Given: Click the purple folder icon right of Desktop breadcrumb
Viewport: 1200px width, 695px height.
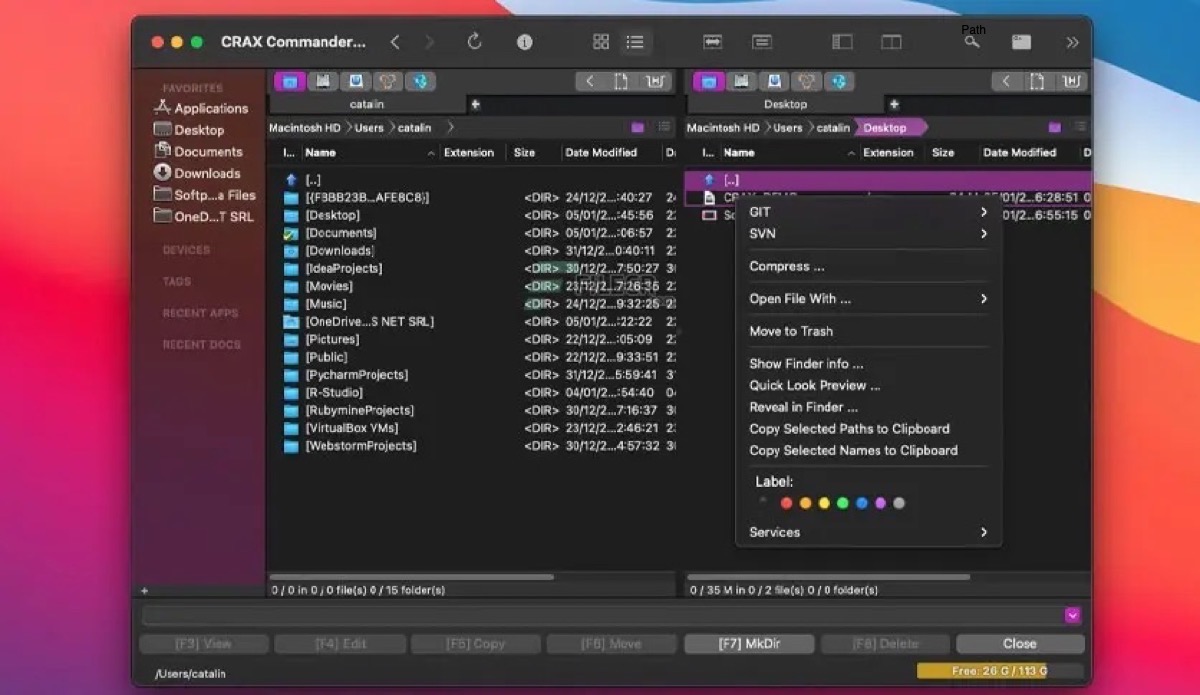Looking at the screenshot, I should coord(1055,127).
